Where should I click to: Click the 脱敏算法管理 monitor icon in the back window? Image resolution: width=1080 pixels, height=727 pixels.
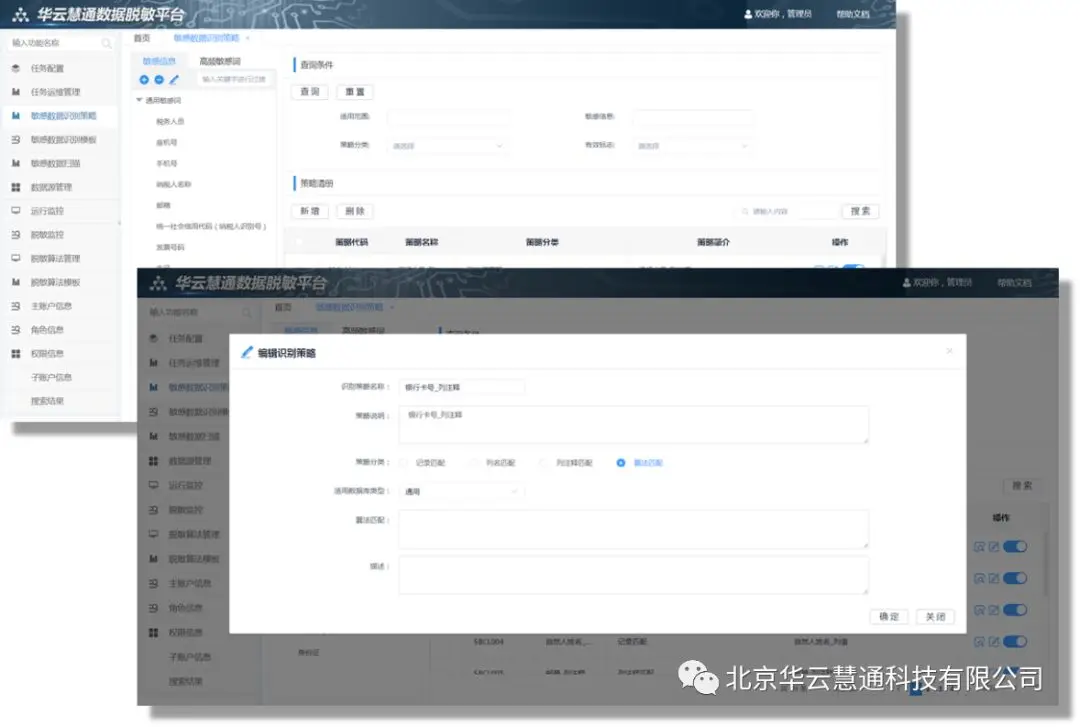[x=16, y=258]
